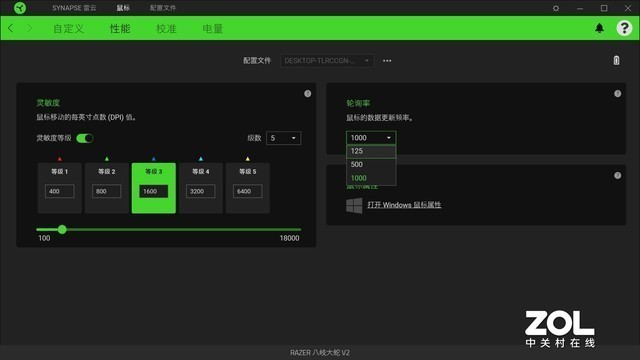Viewport: 640px width, 360px height.
Task: Click the DPI slider track near 18000
Action: pyautogui.click(x=298, y=229)
